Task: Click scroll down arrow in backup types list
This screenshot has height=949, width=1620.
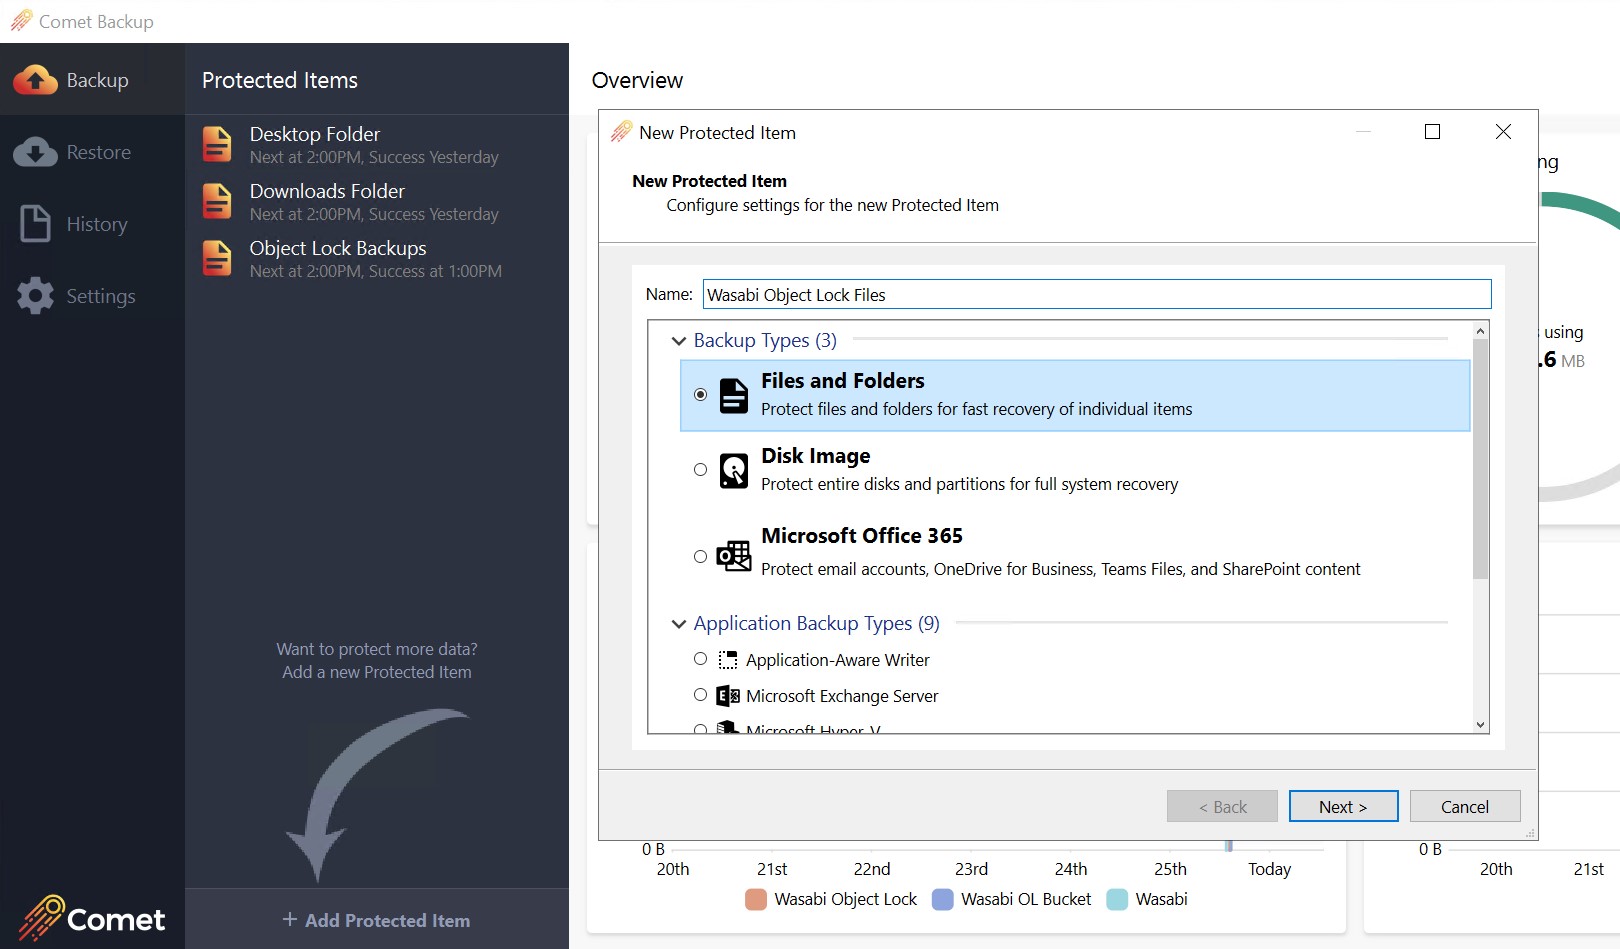Action: point(1481,725)
